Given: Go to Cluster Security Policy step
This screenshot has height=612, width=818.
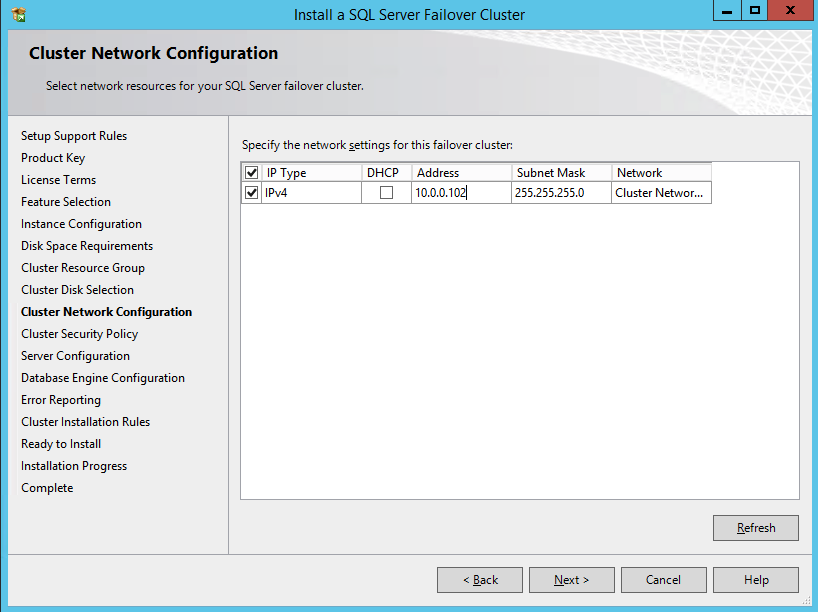Looking at the screenshot, I should pos(79,334).
